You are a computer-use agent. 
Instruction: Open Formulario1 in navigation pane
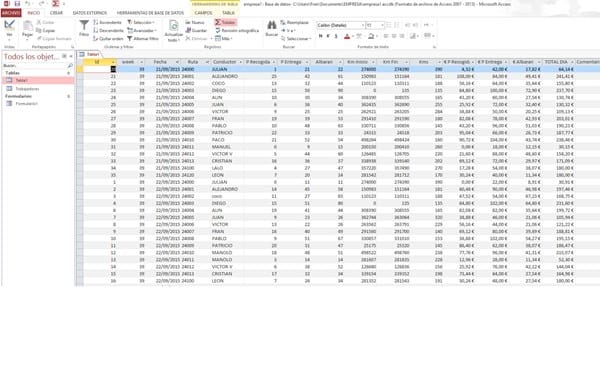coord(38,104)
